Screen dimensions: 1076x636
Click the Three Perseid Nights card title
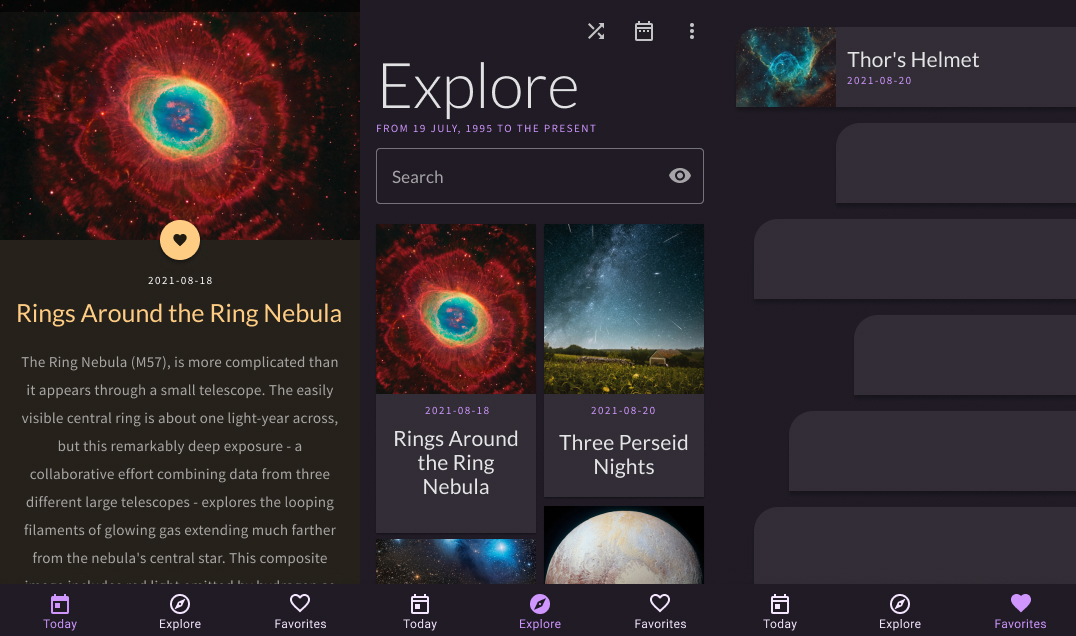click(x=624, y=455)
